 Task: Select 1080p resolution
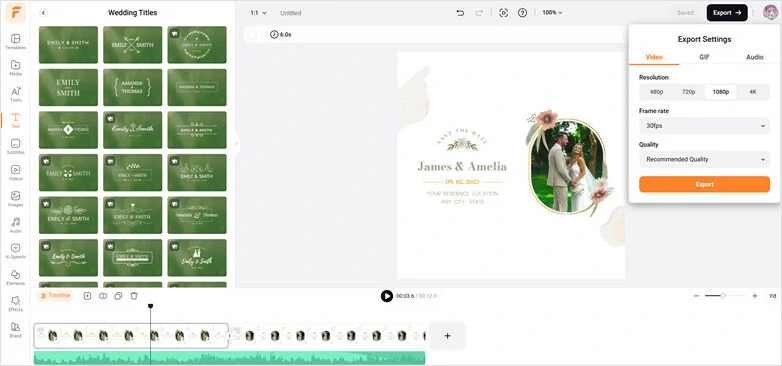(x=721, y=92)
